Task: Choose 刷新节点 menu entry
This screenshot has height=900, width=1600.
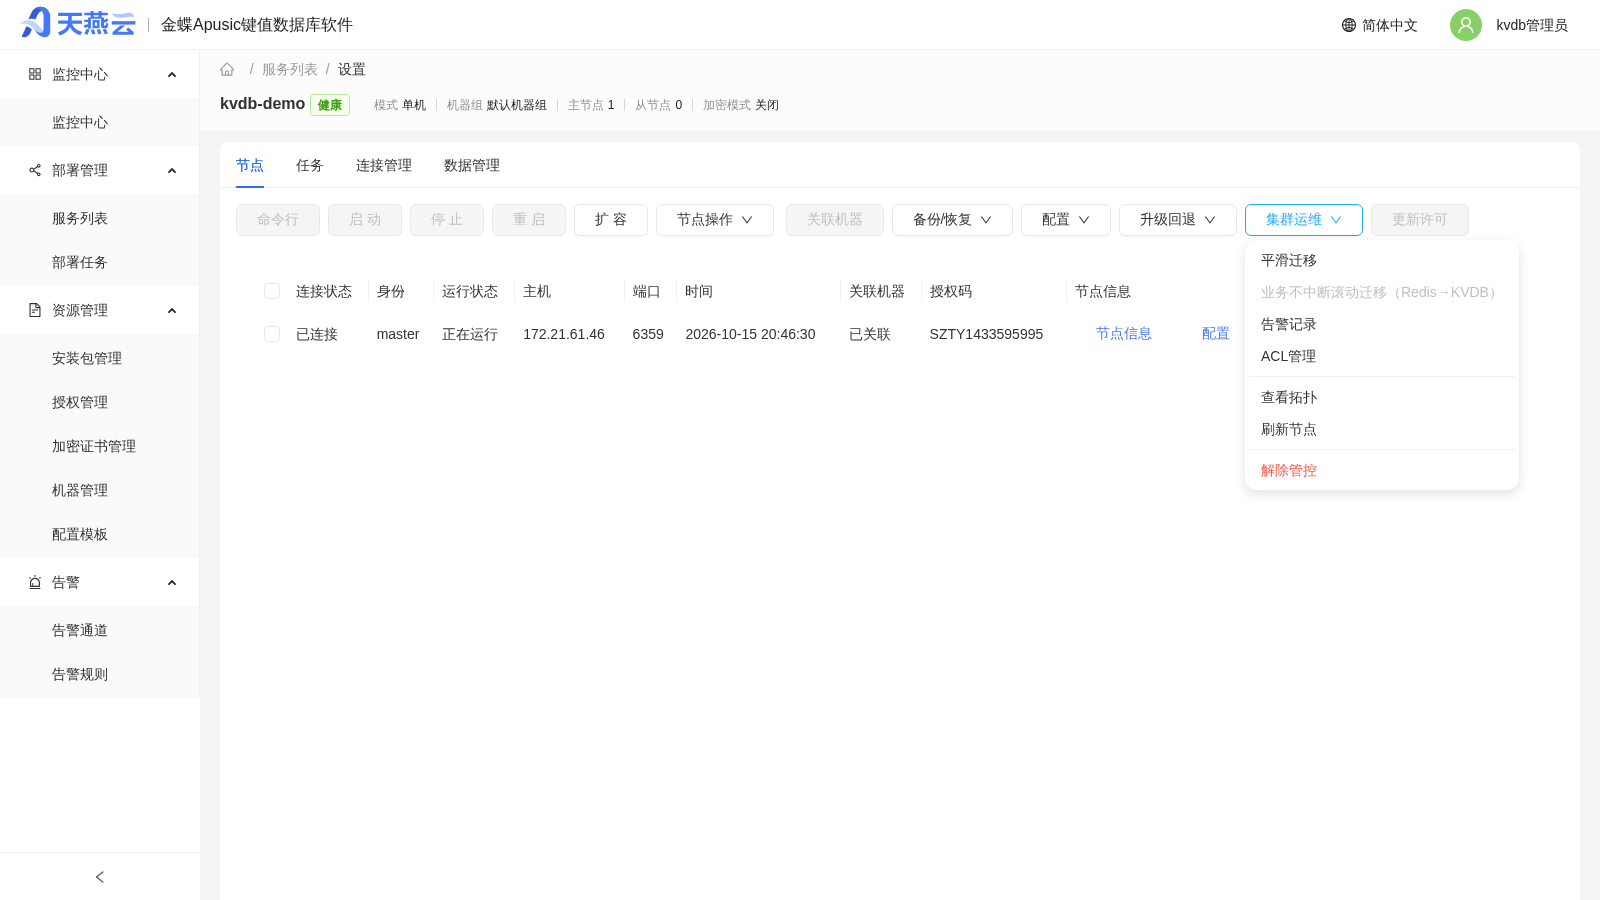Action: 1382,429
